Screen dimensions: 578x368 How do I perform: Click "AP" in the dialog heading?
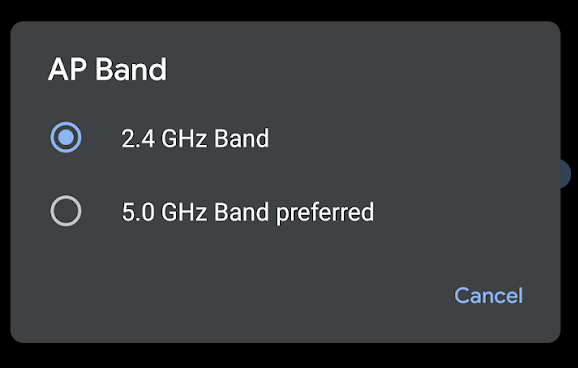point(67,69)
